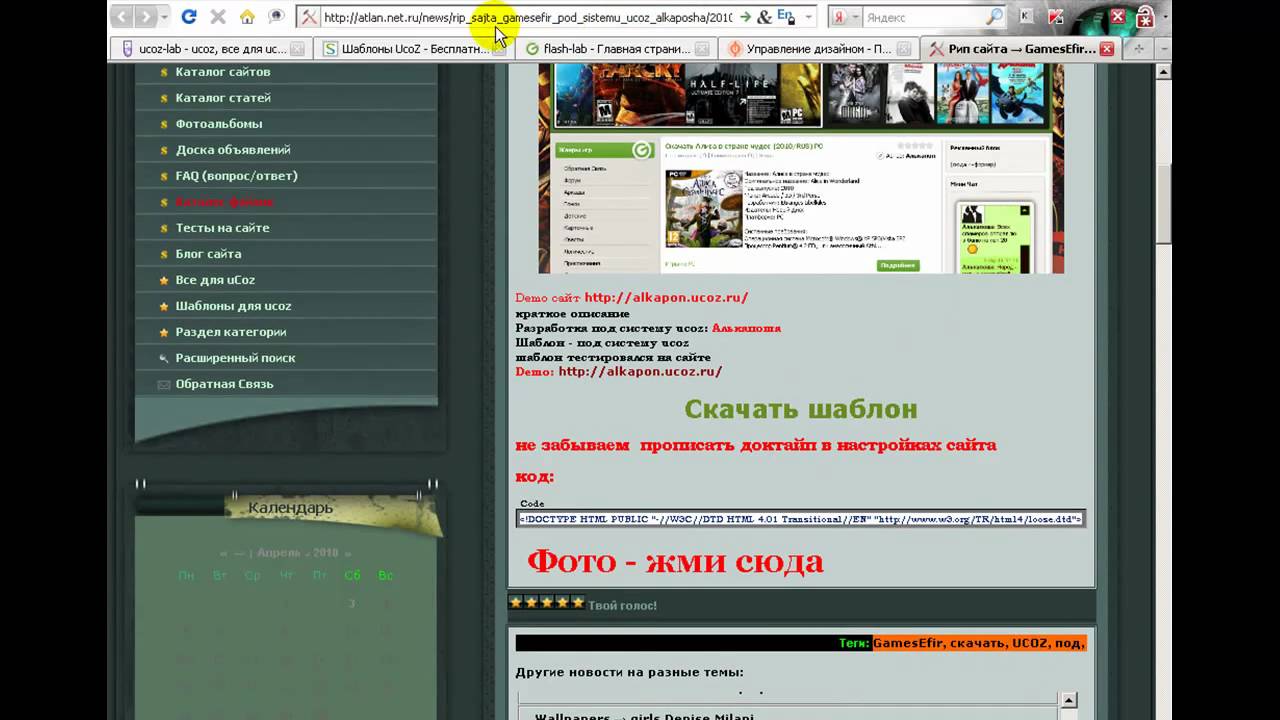This screenshot has height=720, width=1280.
Task: Open 'Шаблоны для ucoz' sidebar item
Action: 233,306
